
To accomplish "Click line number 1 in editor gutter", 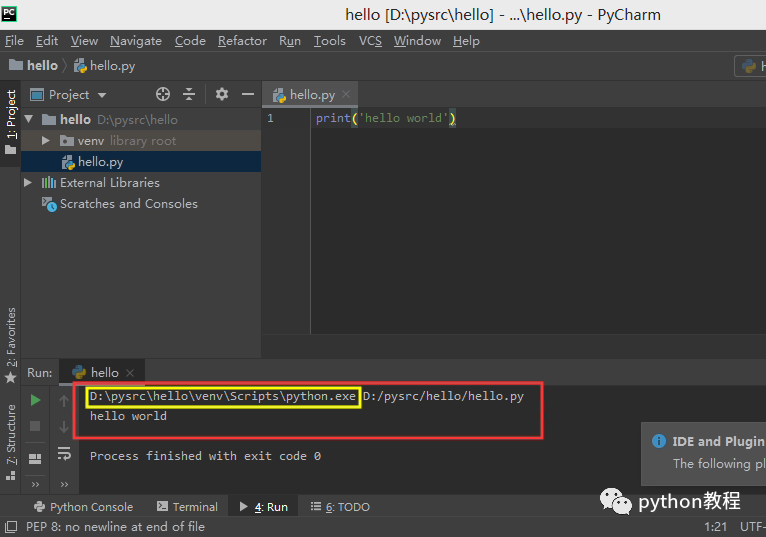I will tap(270, 118).
